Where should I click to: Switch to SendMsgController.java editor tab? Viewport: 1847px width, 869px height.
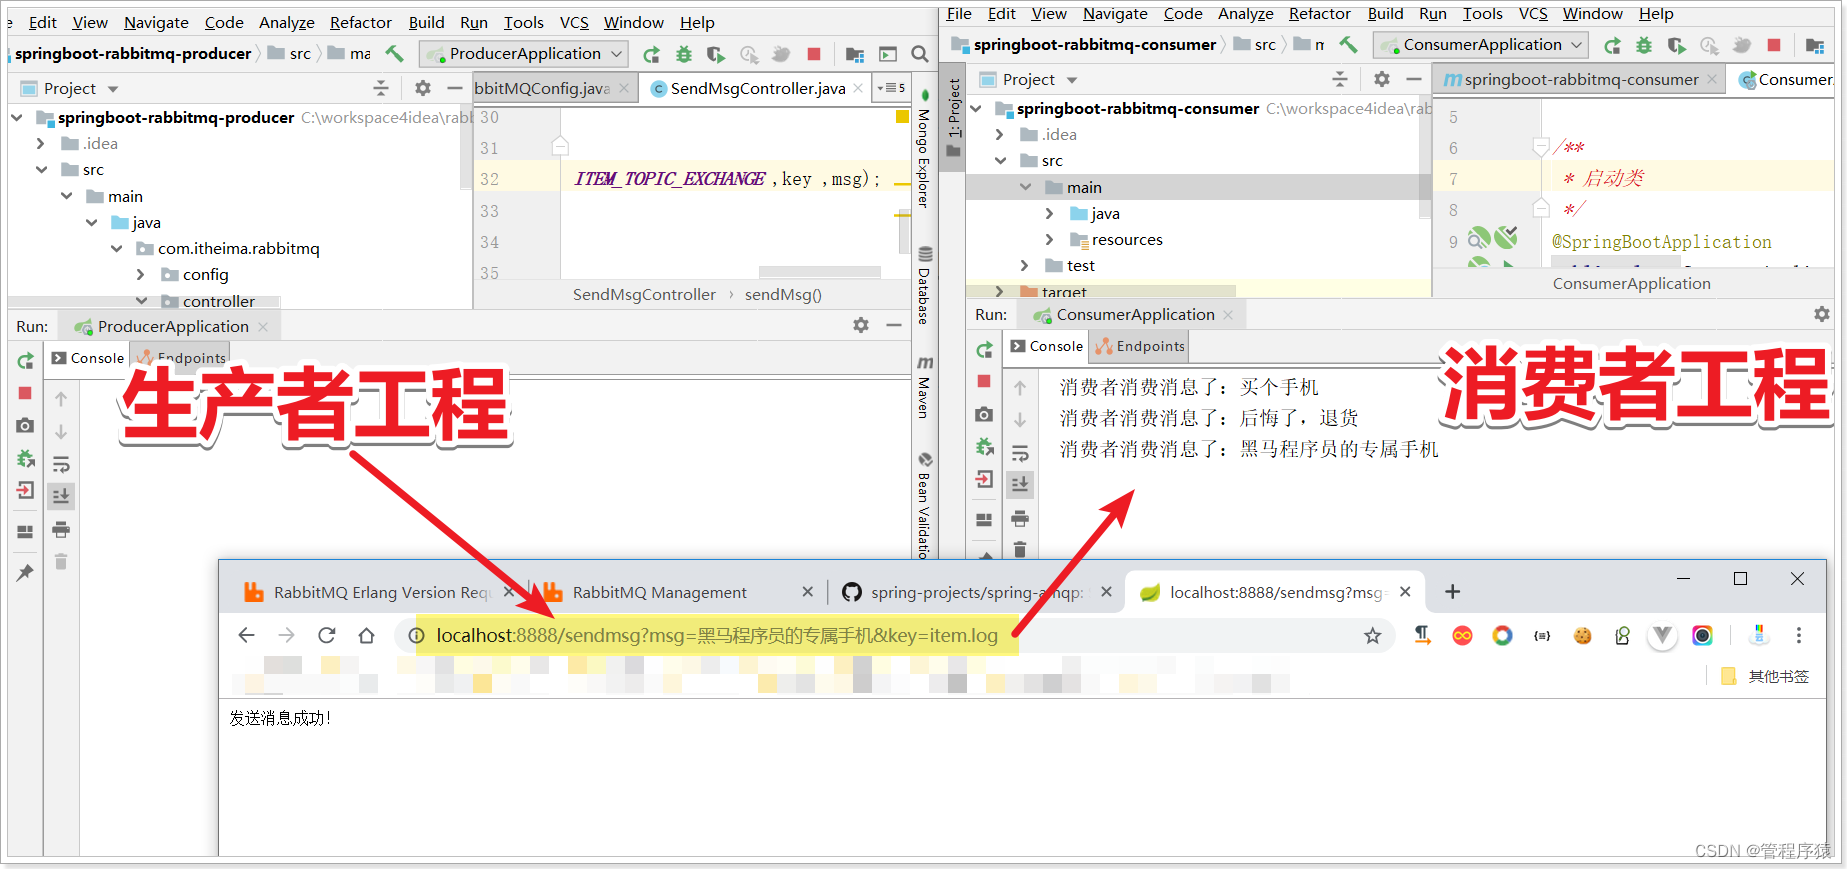(757, 88)
